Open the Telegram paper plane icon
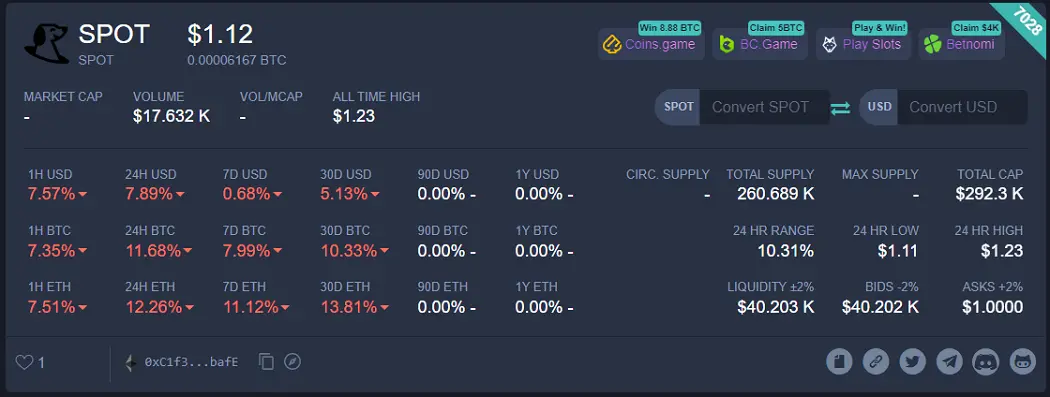Image resolution: width=1050 pixels, height=397 pixels. point(950,362)
